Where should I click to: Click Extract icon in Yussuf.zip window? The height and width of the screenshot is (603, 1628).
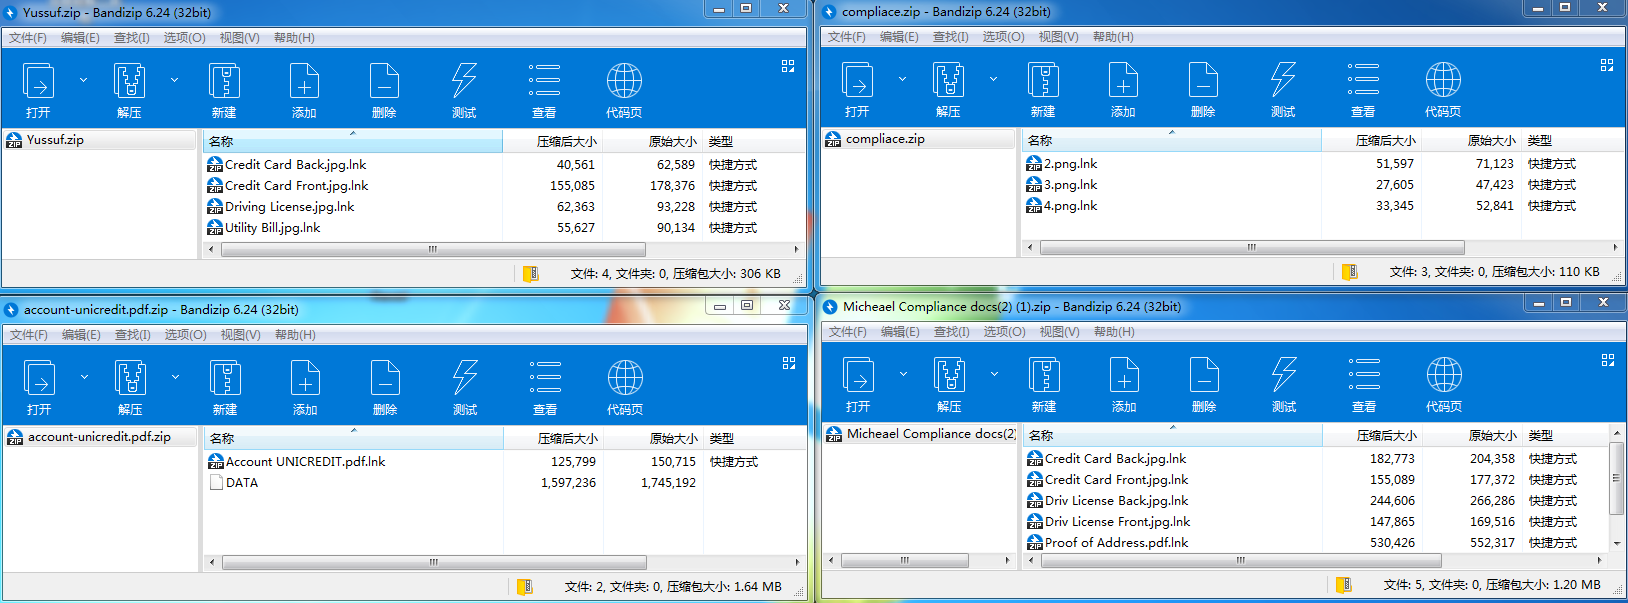pos(129,81)
